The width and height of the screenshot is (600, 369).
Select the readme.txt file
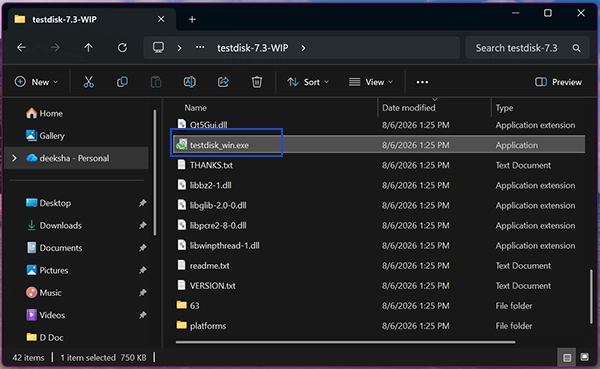coord(210,266)
